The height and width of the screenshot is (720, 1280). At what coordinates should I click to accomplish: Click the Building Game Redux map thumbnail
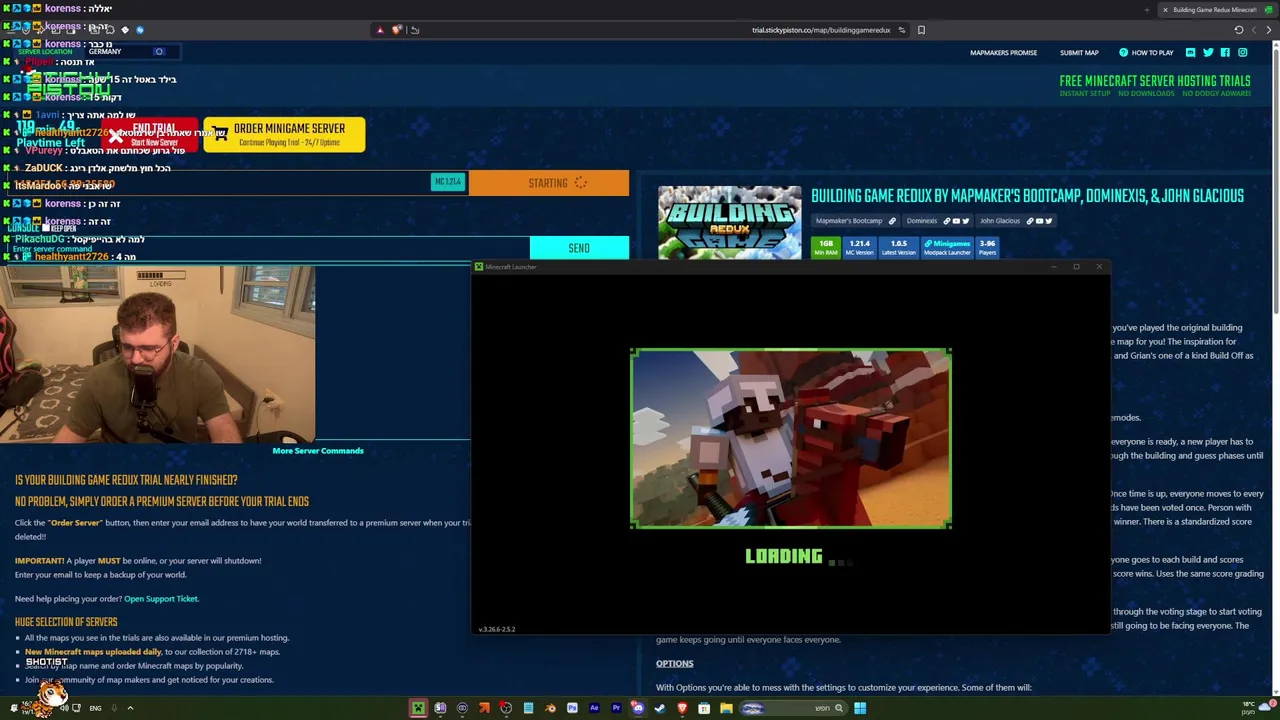(x=730, y=222)
